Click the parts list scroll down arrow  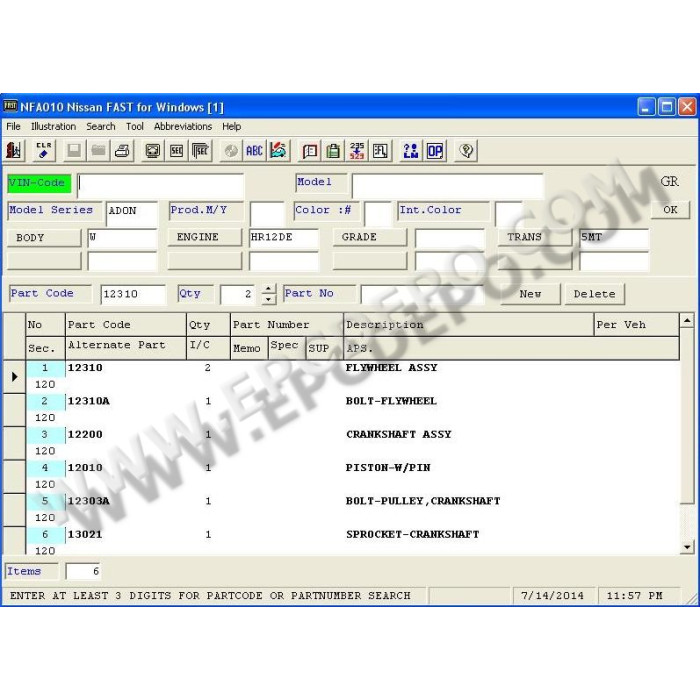687,547
